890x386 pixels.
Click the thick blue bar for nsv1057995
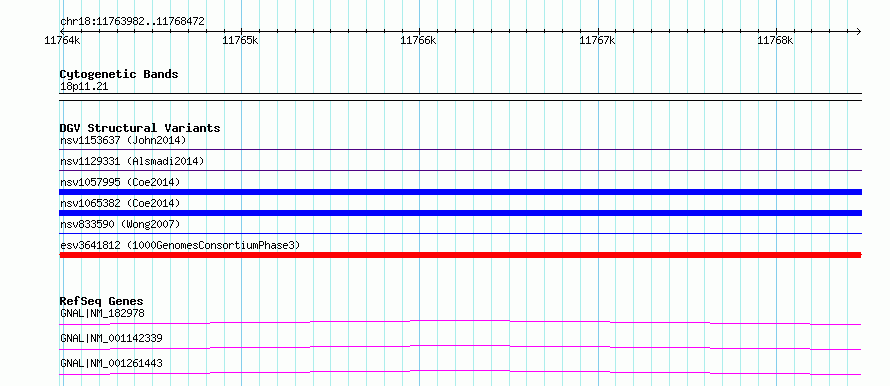pyautogui.click(x=460, y=192)
